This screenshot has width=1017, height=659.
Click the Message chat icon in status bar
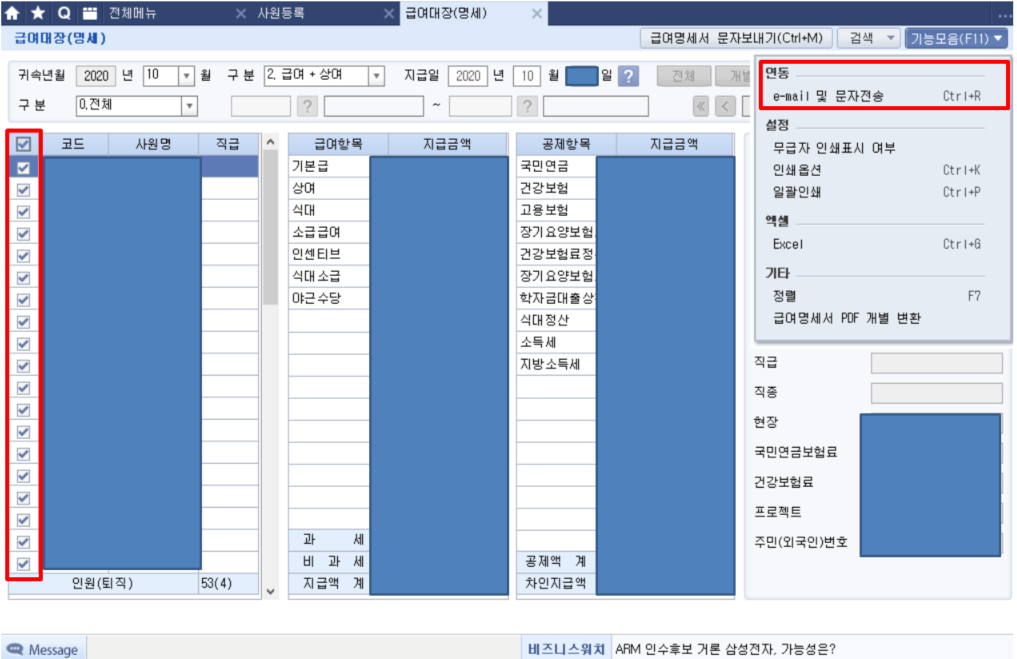(14, 648)
